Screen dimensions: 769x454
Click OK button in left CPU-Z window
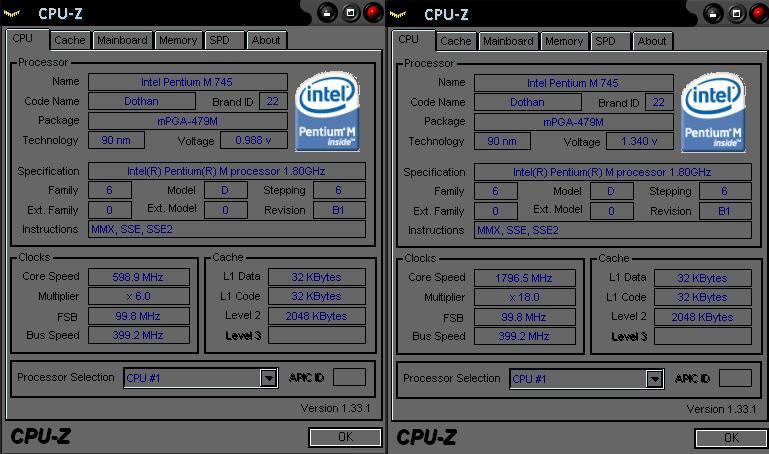[345, 437]
